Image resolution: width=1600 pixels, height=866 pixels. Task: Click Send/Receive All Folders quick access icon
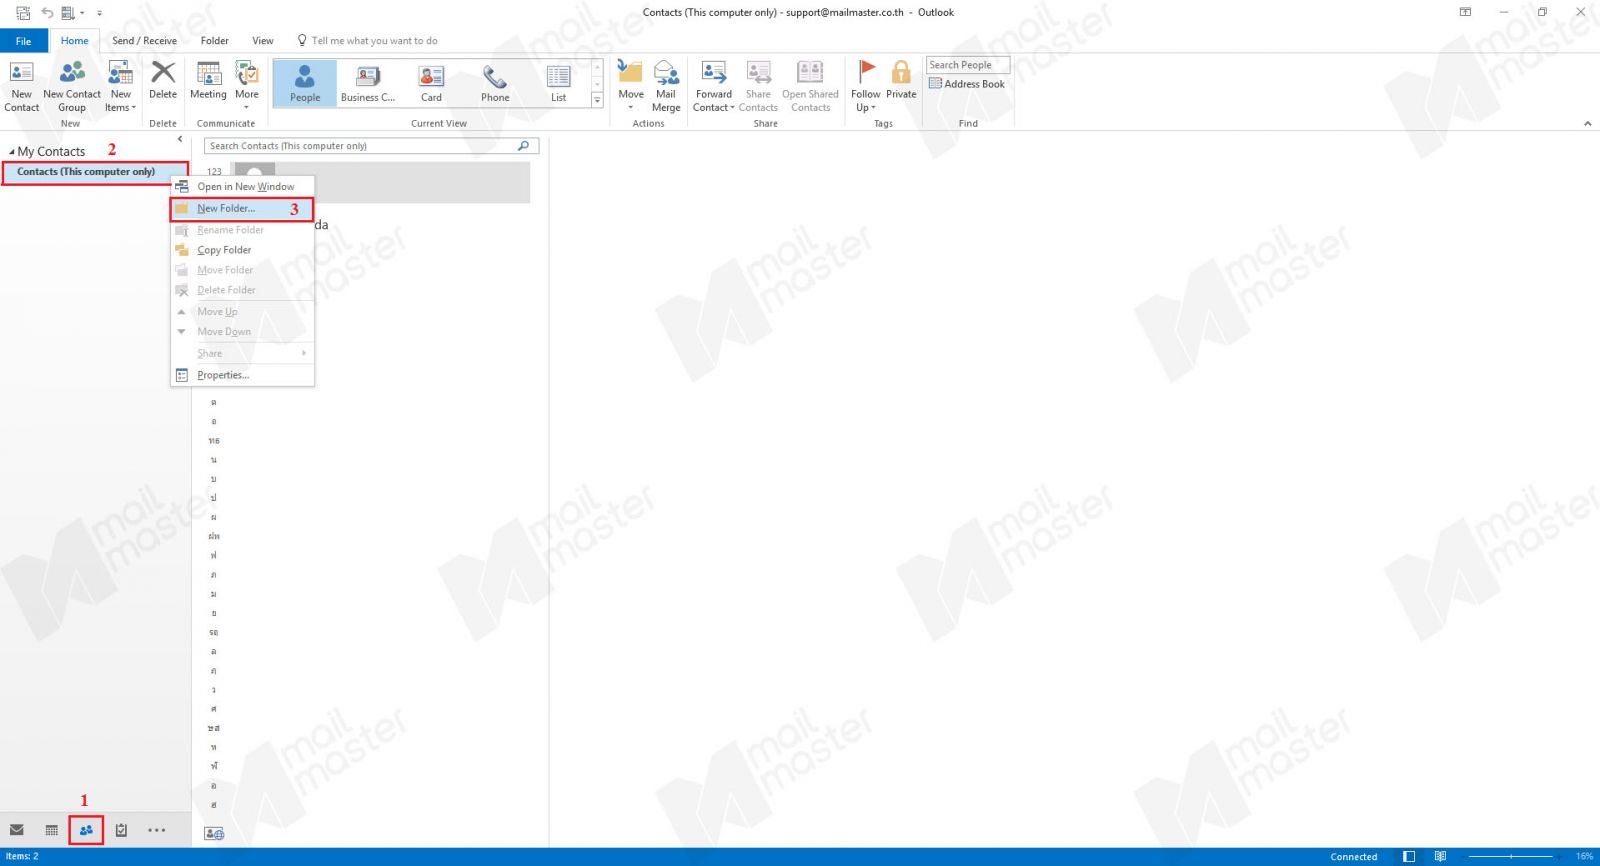click(x=22, y=13)
